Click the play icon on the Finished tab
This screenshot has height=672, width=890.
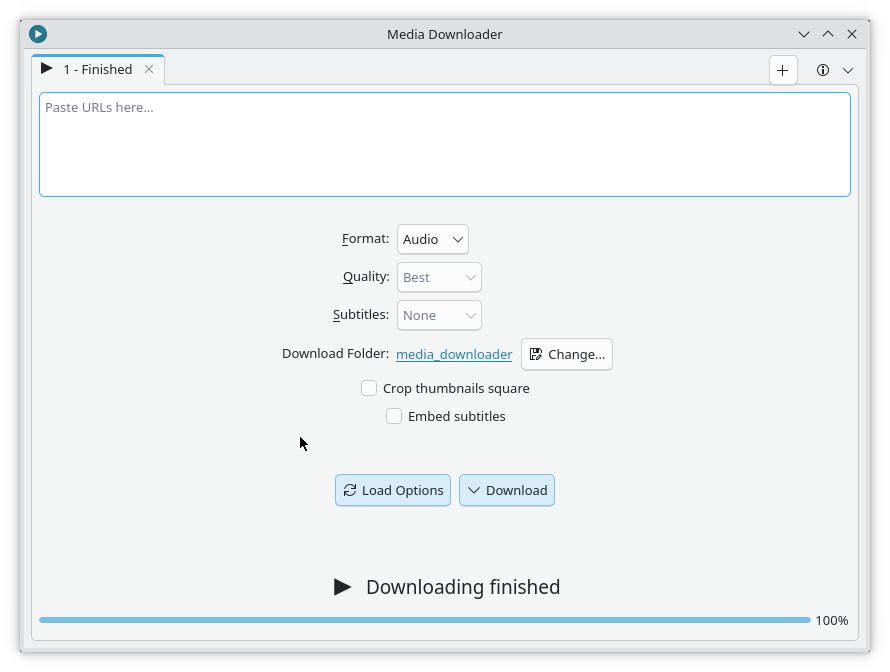click(47, 69)
